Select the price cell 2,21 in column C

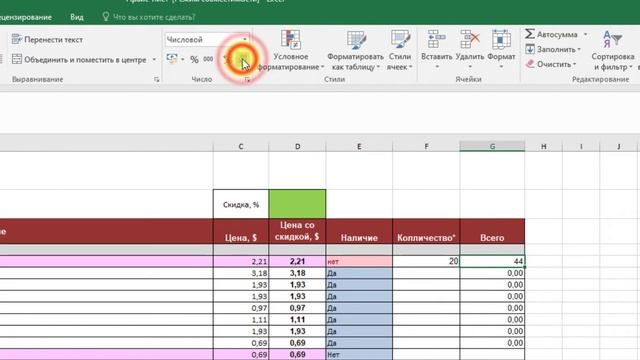pyautogui.click(x=241, y=261)
